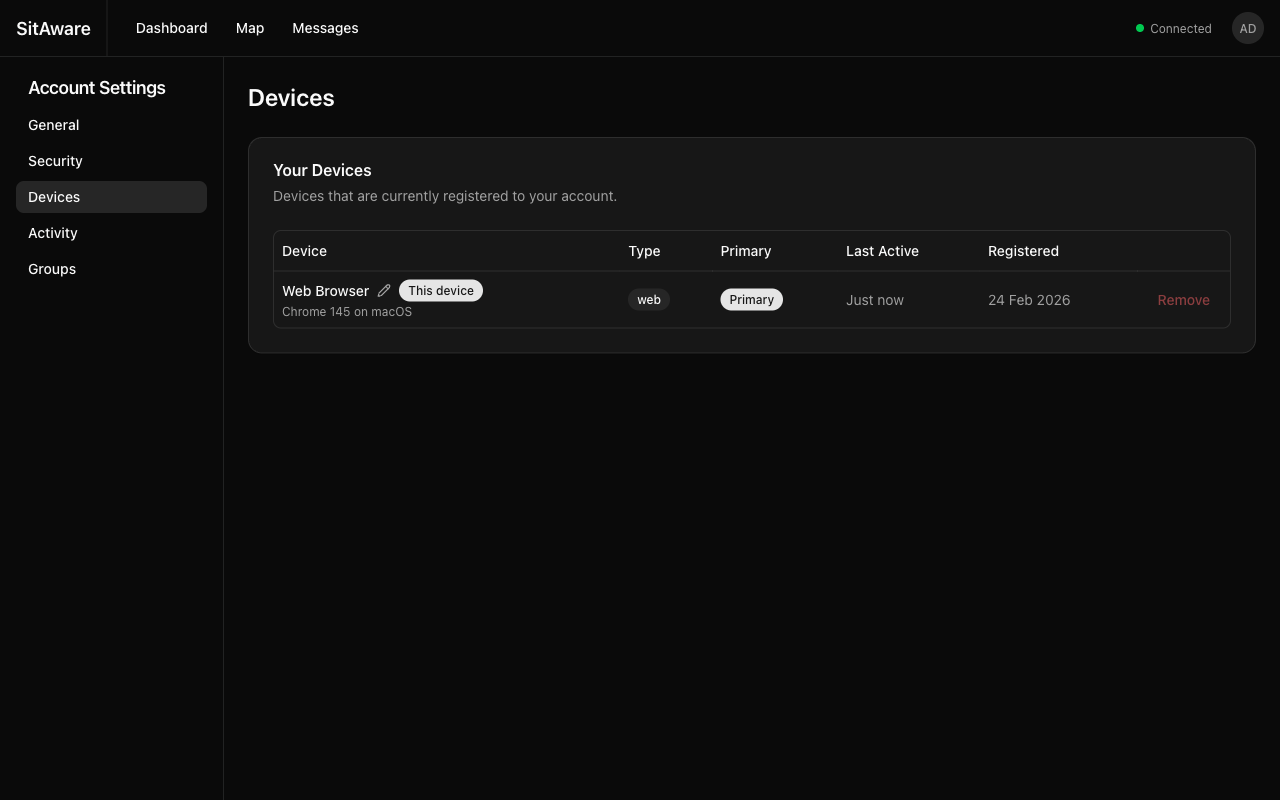Click the Registered column header

pos(1023,251)
